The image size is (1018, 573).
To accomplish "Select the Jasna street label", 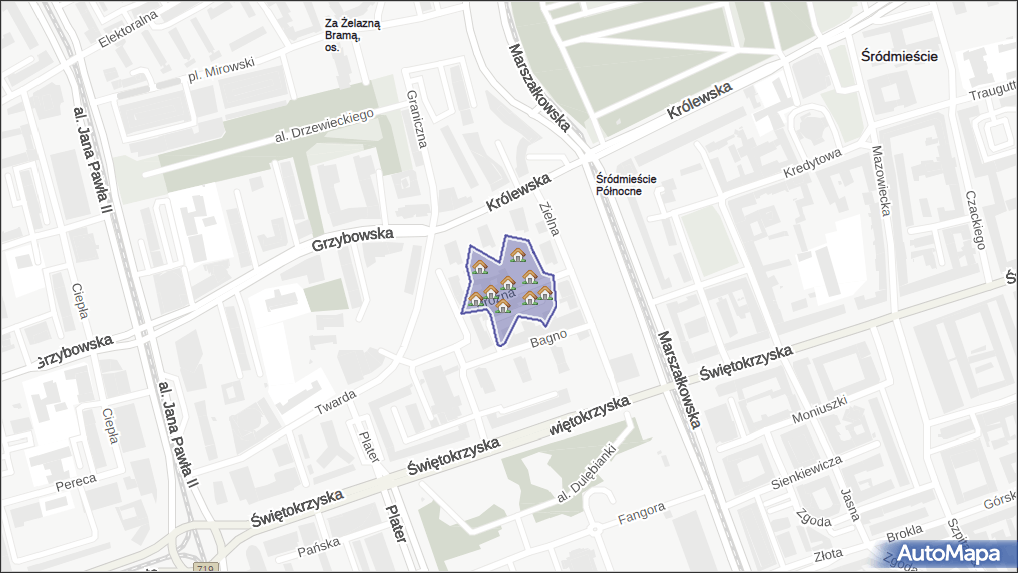I will (850, 505).
